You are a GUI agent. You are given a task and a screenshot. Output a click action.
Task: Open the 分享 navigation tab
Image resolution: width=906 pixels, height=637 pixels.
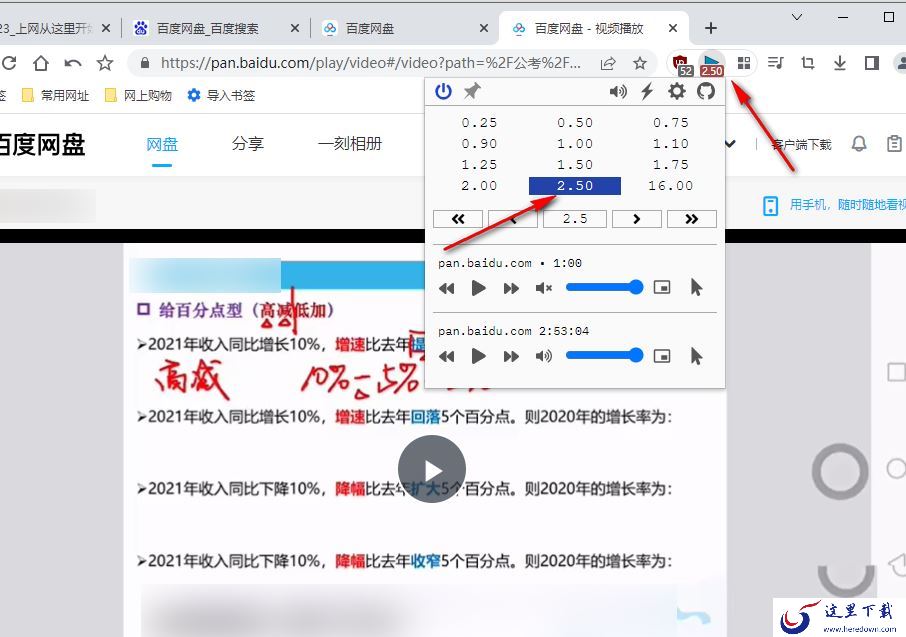(x=247, y=143)
